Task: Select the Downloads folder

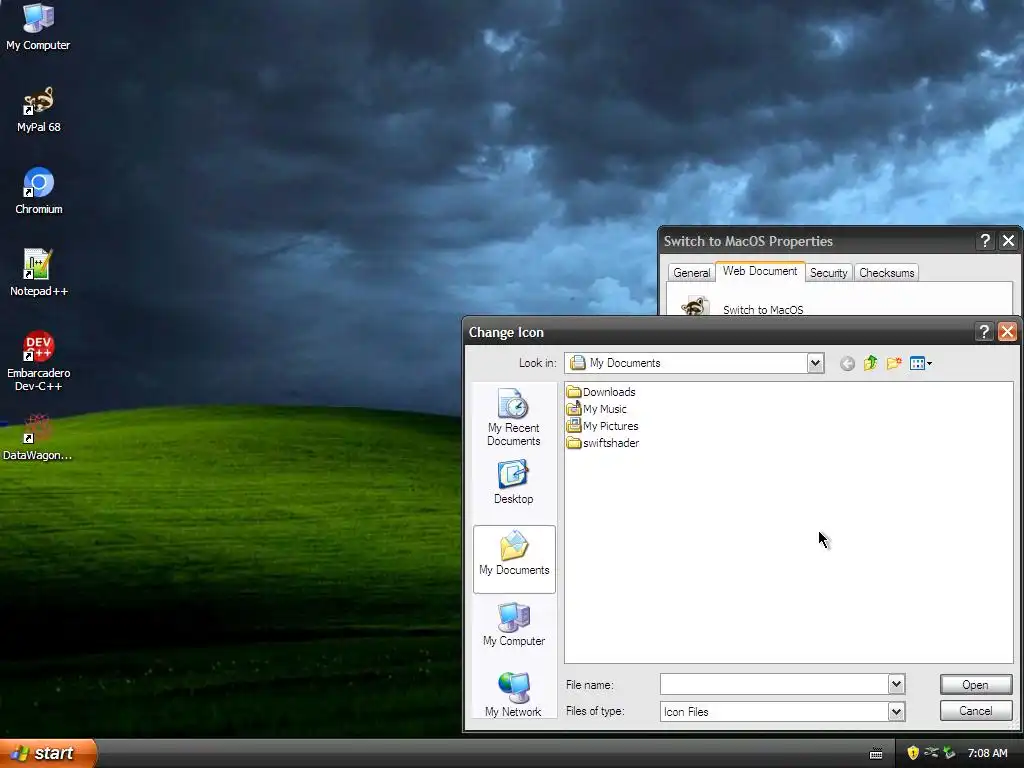Action: pyautogui.click(x=601, y=392)
